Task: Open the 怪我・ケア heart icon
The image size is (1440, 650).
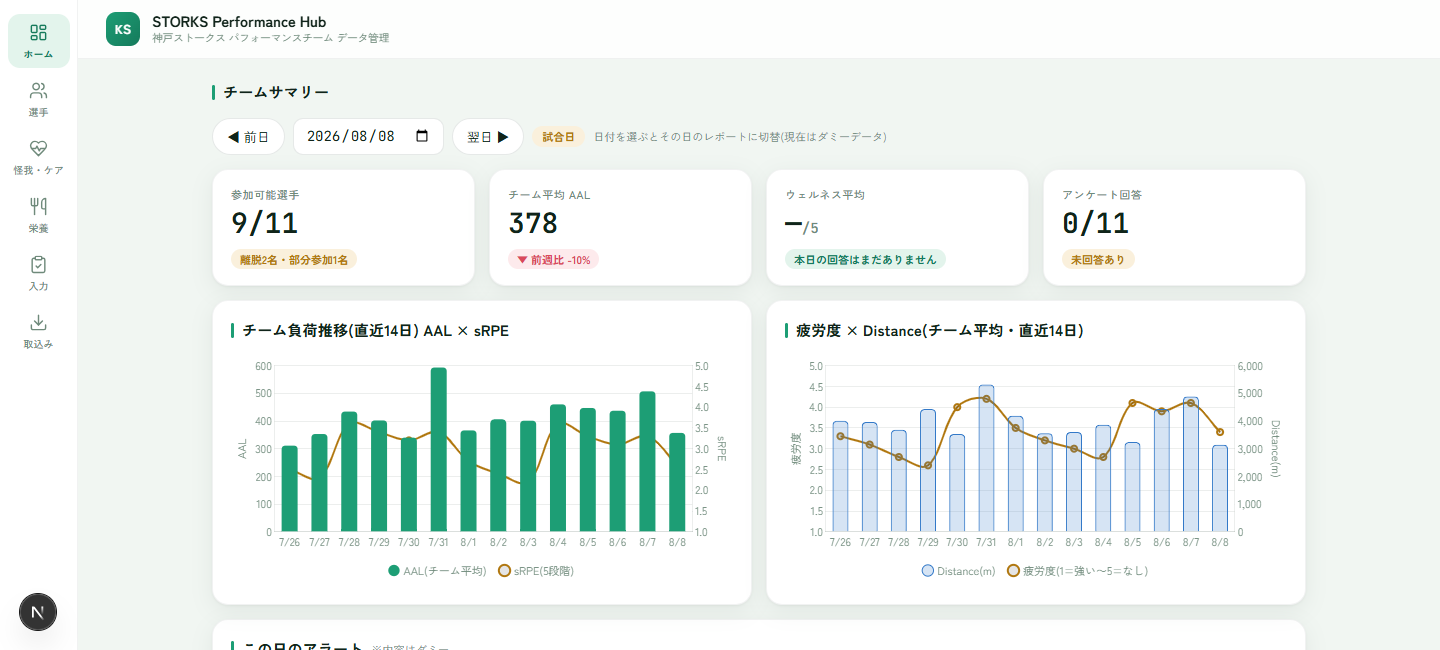Action: click(39, 157)
